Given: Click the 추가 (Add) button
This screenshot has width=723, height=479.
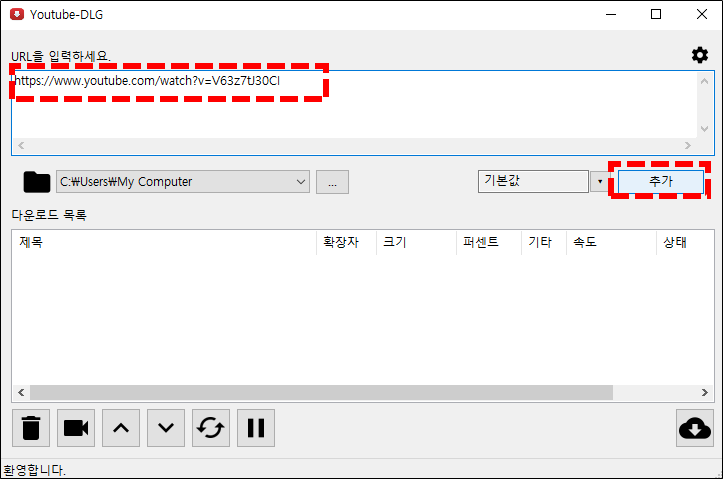Looking at the screenshot, I should 660,181.
